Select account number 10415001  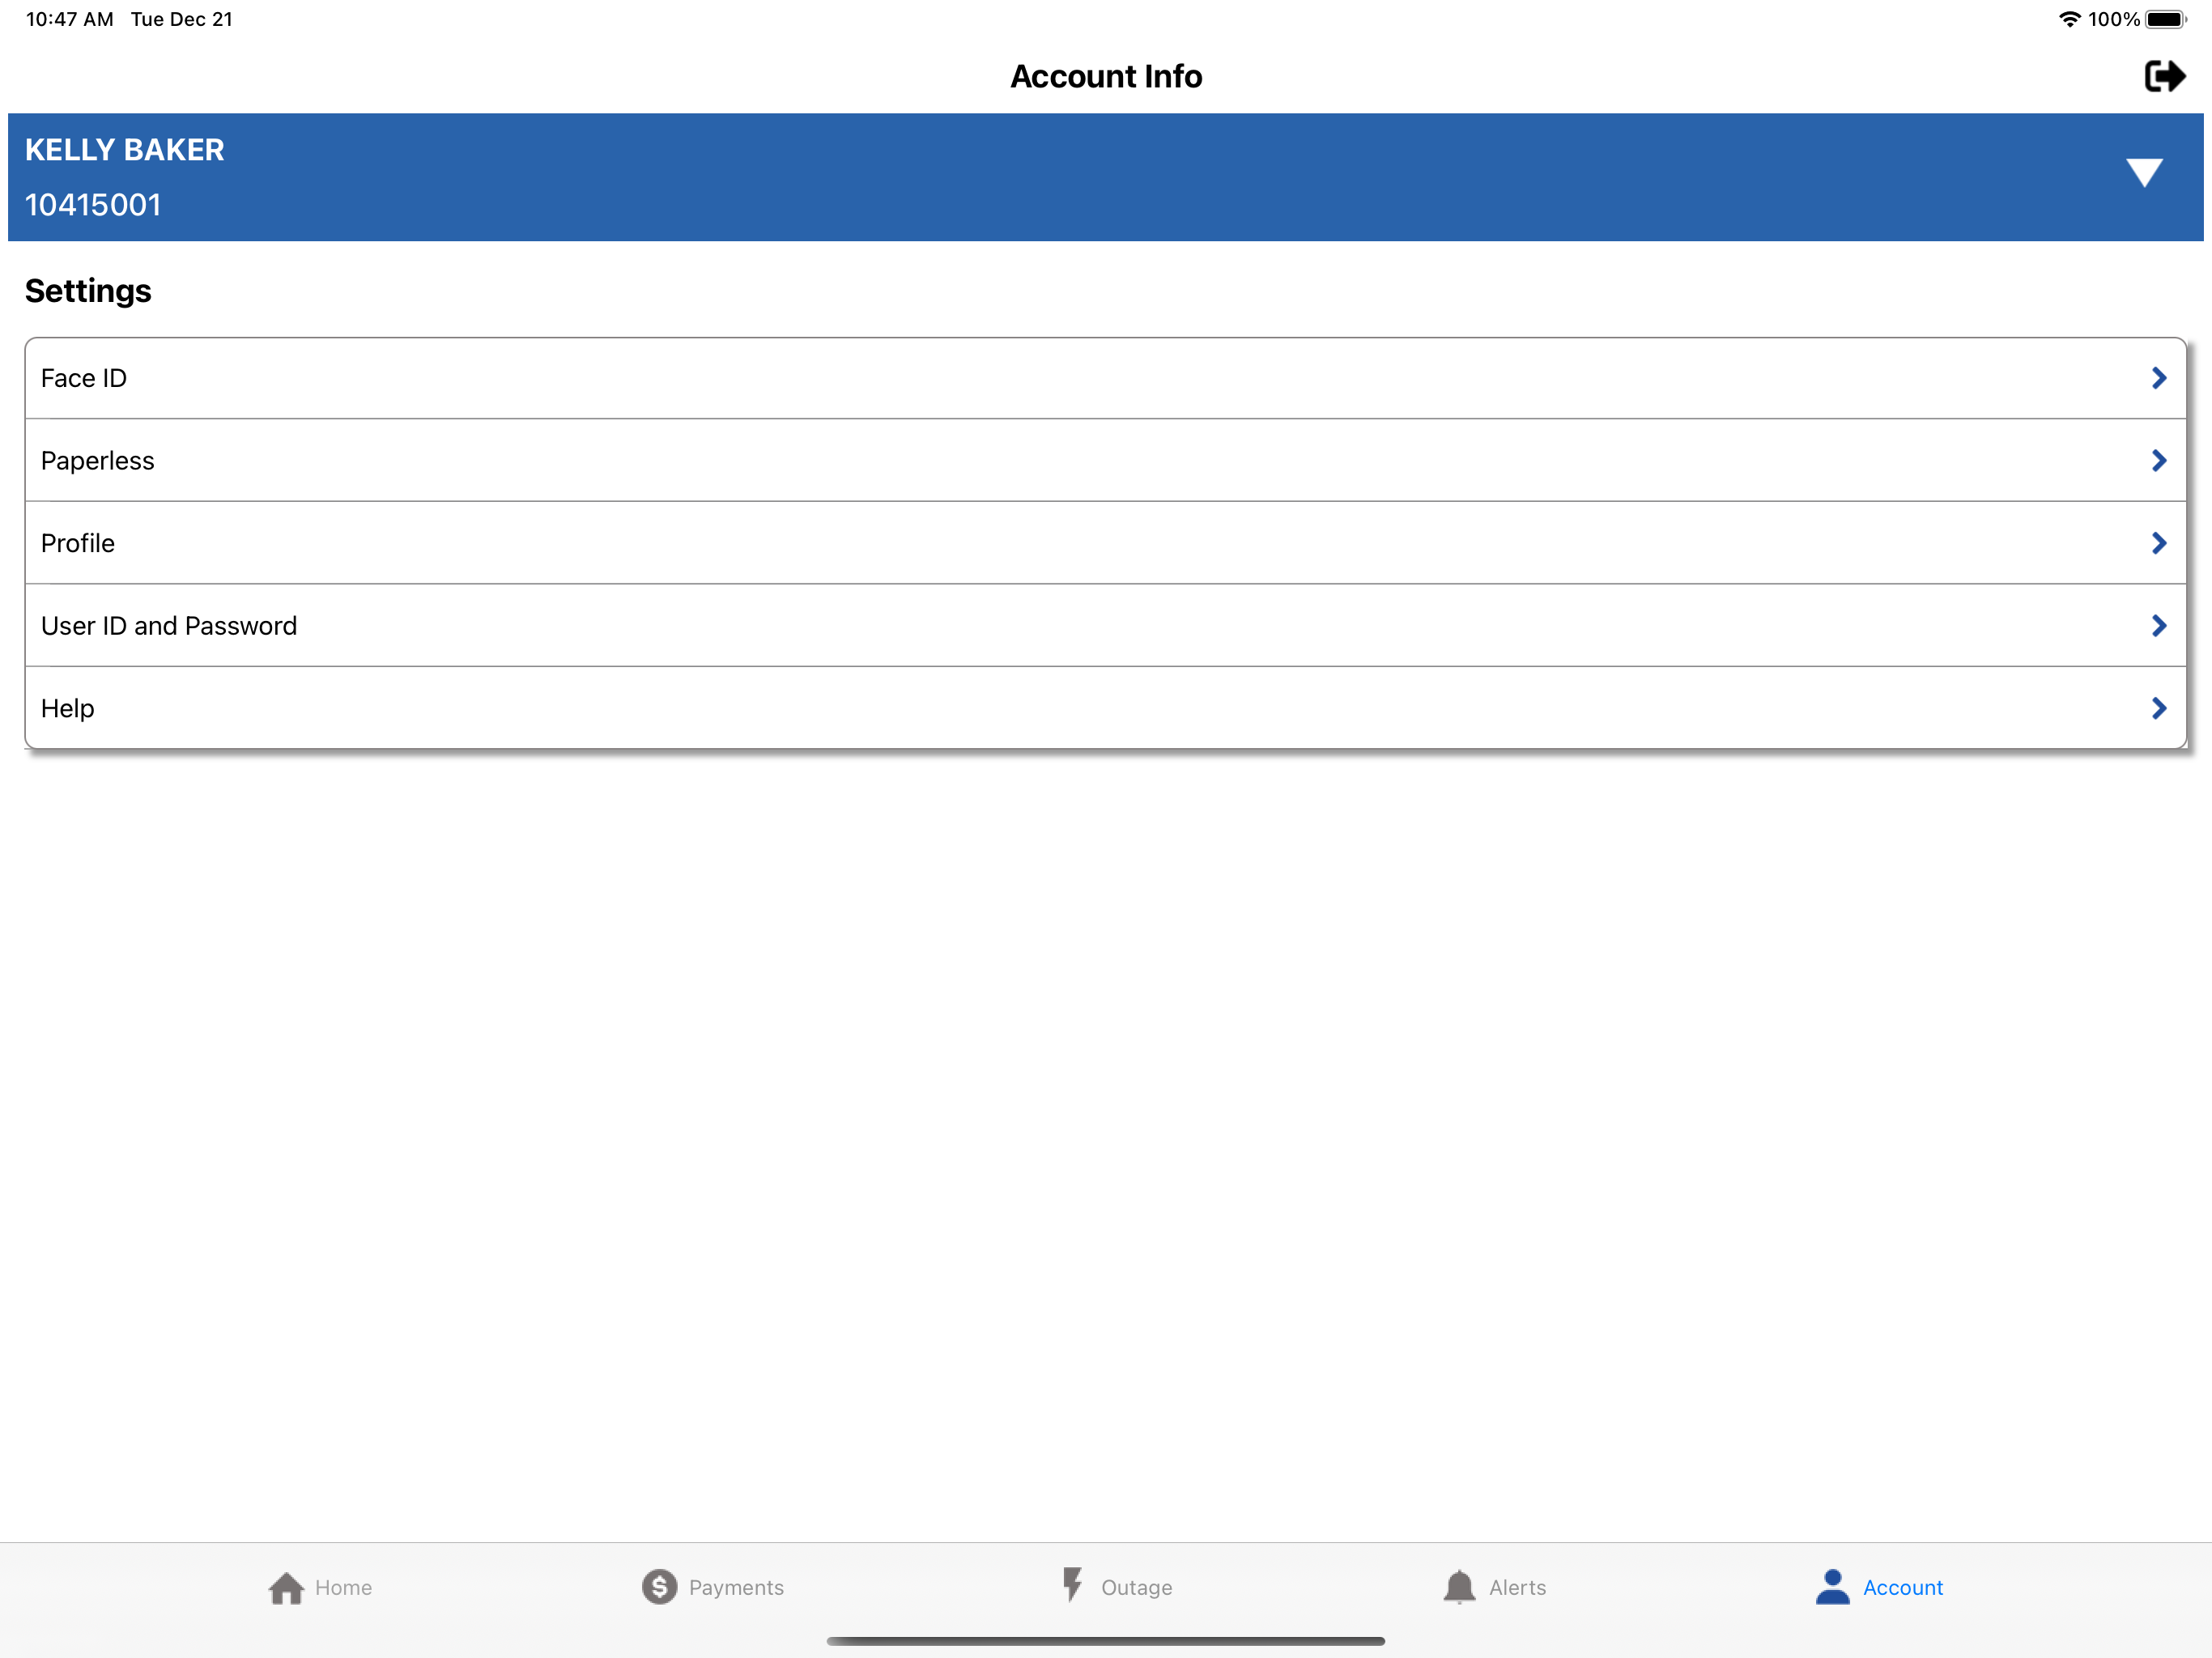93,205
